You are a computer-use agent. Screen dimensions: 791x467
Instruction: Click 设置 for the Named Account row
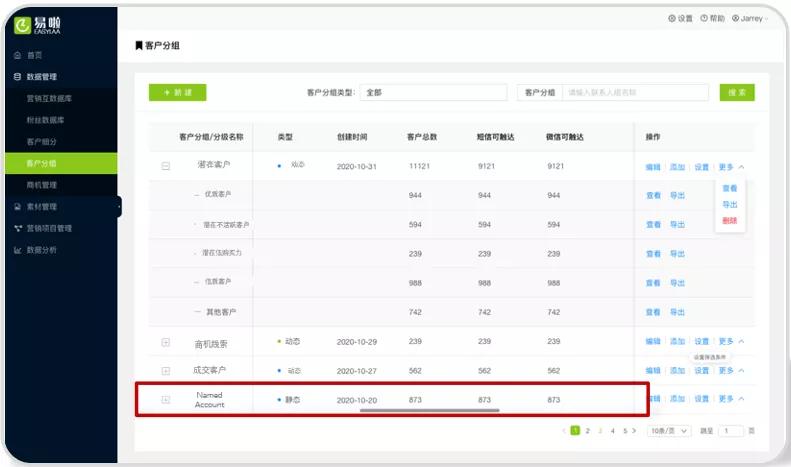click(x=702, y=399)
